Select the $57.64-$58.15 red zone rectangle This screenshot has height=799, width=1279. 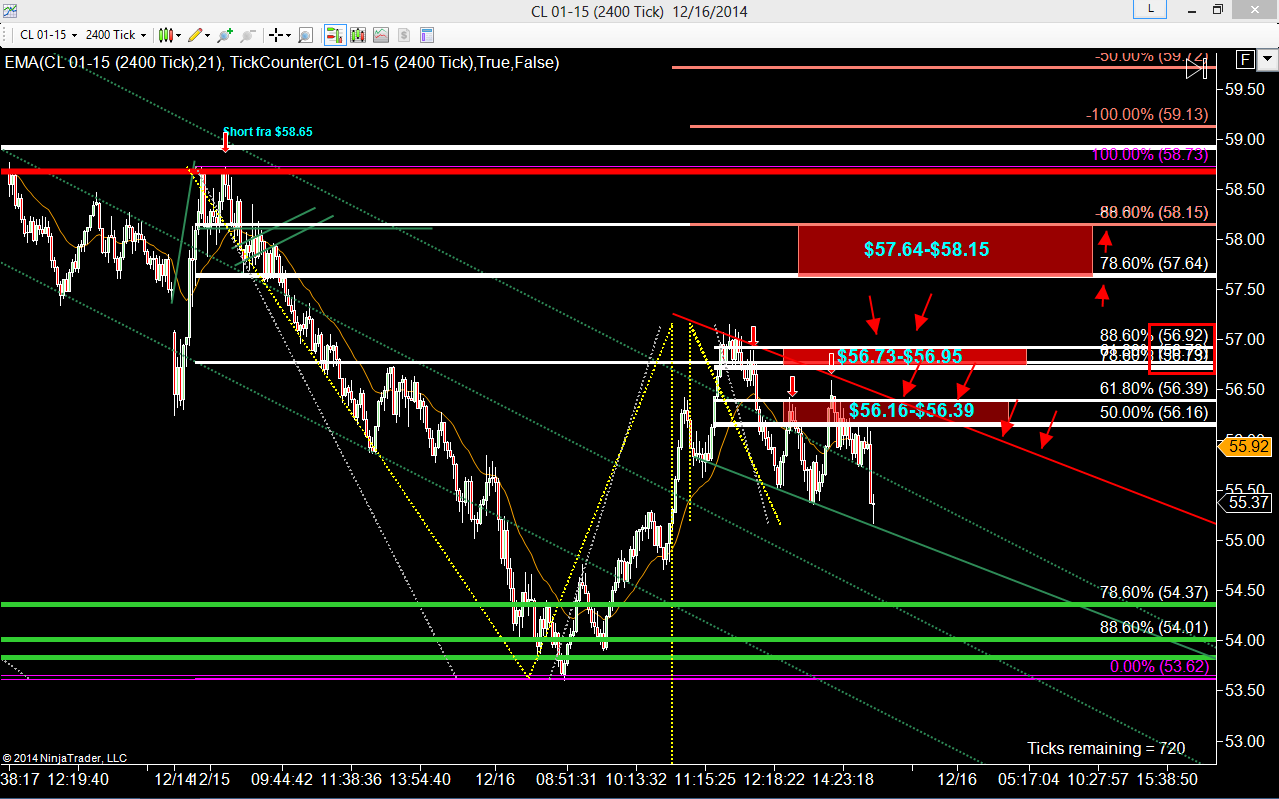click(x=945, y=249)
